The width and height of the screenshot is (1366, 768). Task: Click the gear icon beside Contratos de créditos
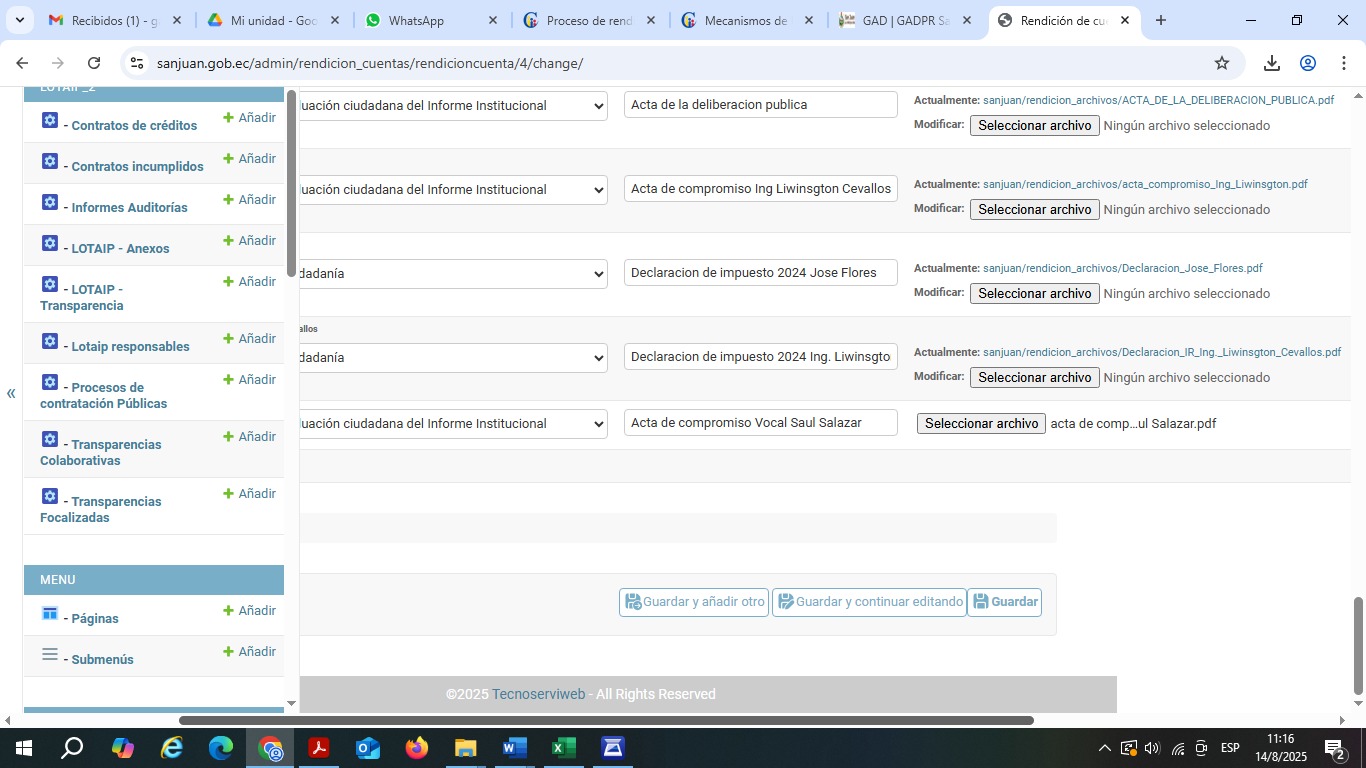click(x=50, y=121)
